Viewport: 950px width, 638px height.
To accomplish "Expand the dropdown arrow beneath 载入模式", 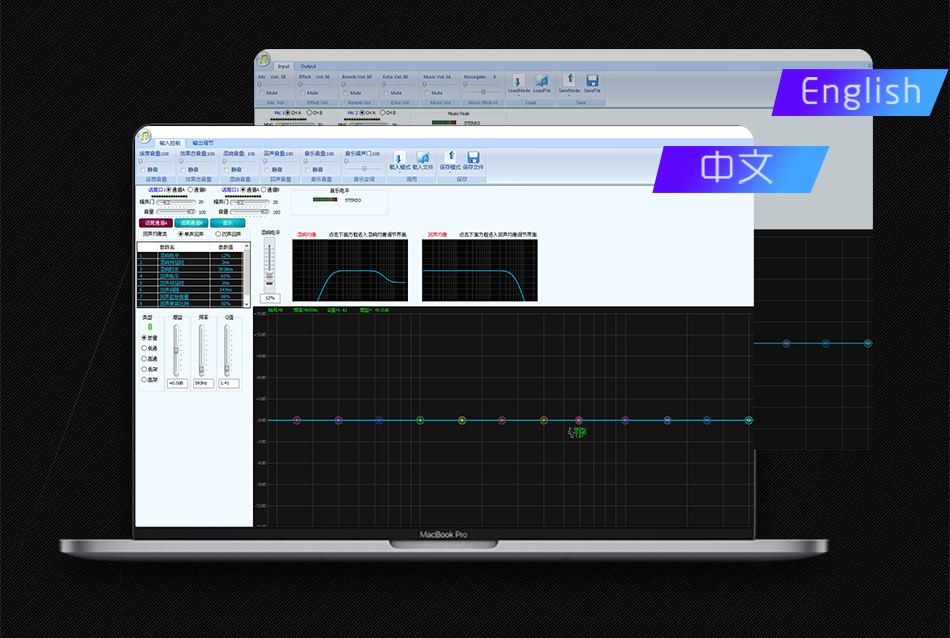I will (398, 174).
